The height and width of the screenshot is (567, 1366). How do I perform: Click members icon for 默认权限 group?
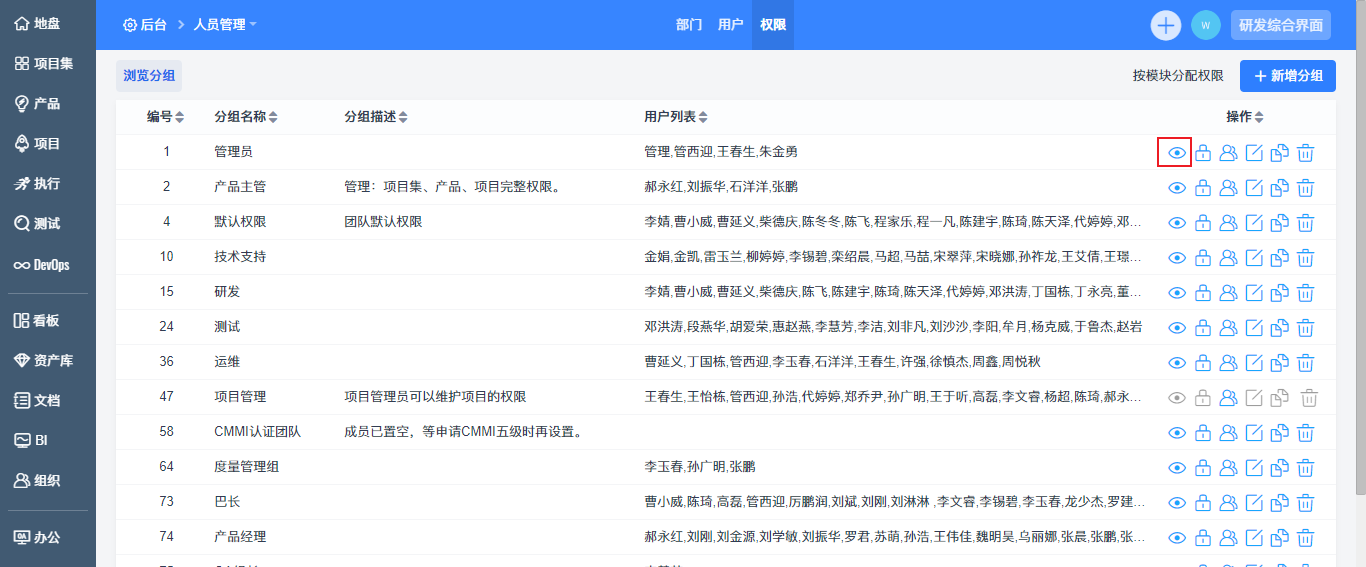click(1228, 223)
